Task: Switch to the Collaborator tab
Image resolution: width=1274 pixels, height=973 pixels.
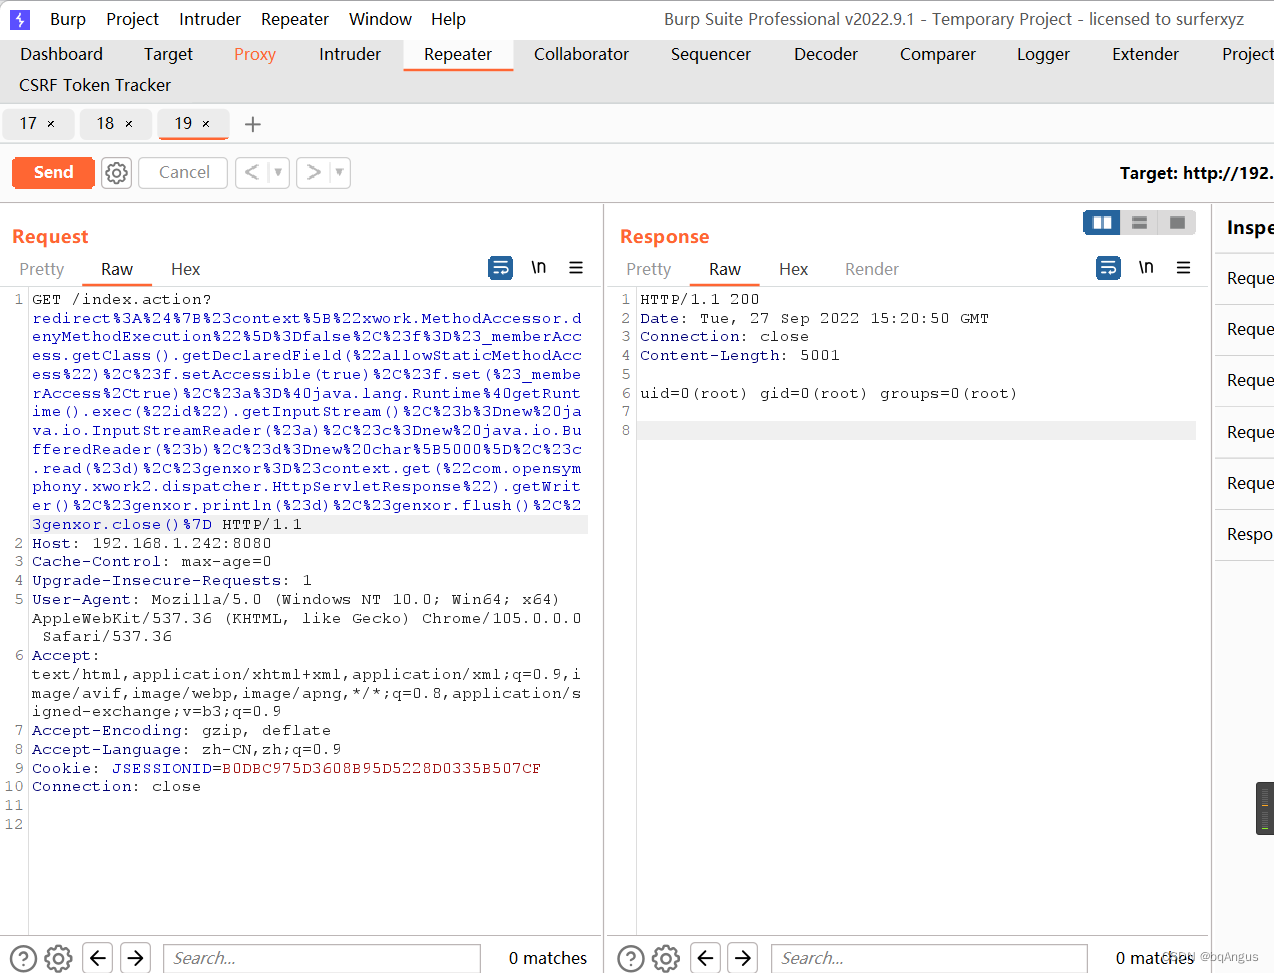Action: click(581, 54)
